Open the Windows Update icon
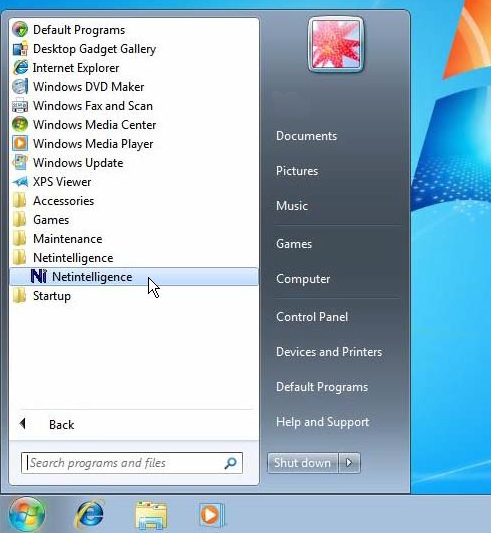The width and height of the screenshot is (491, 533). (20, 162)
